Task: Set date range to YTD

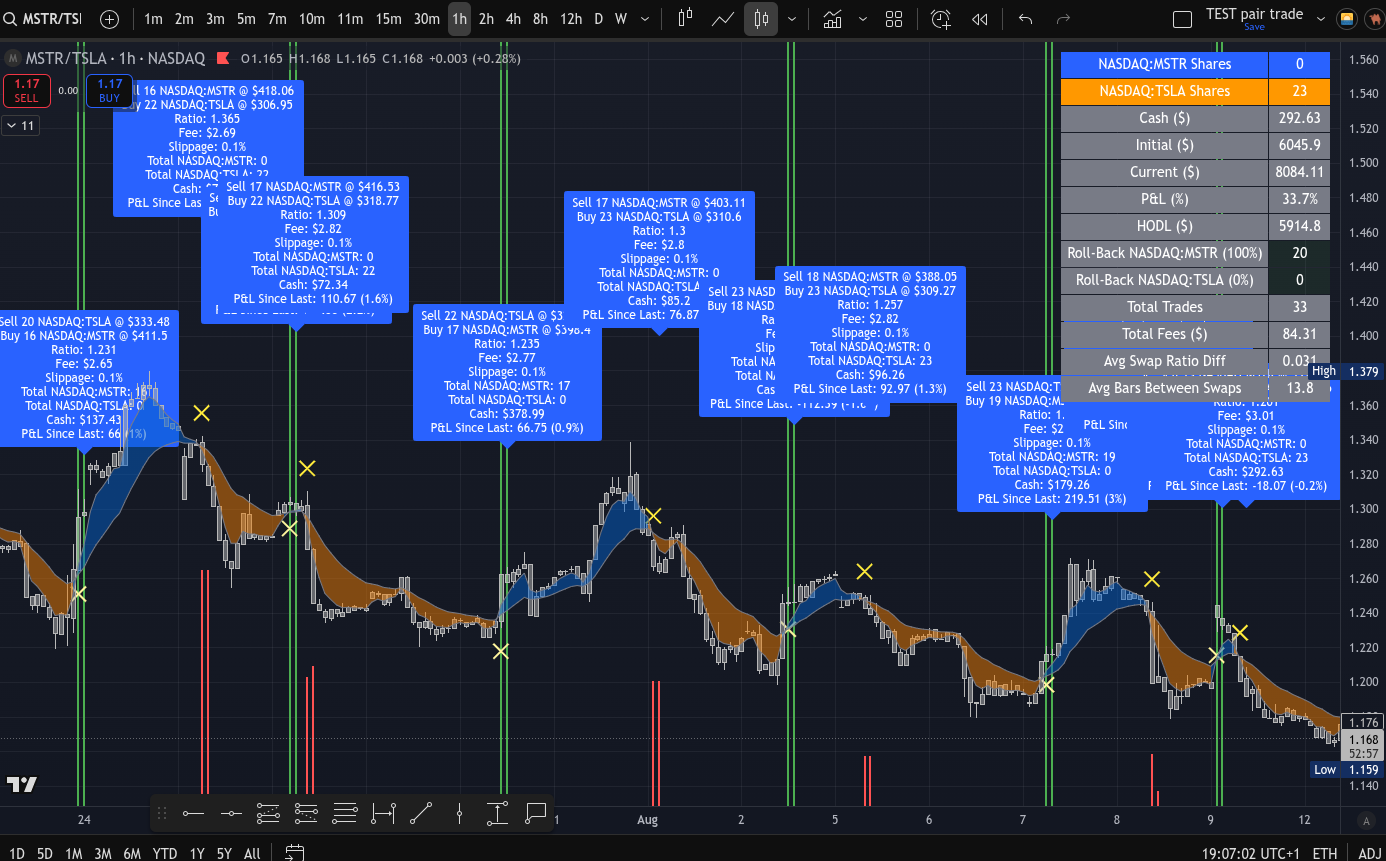Action: coord(165,853)
